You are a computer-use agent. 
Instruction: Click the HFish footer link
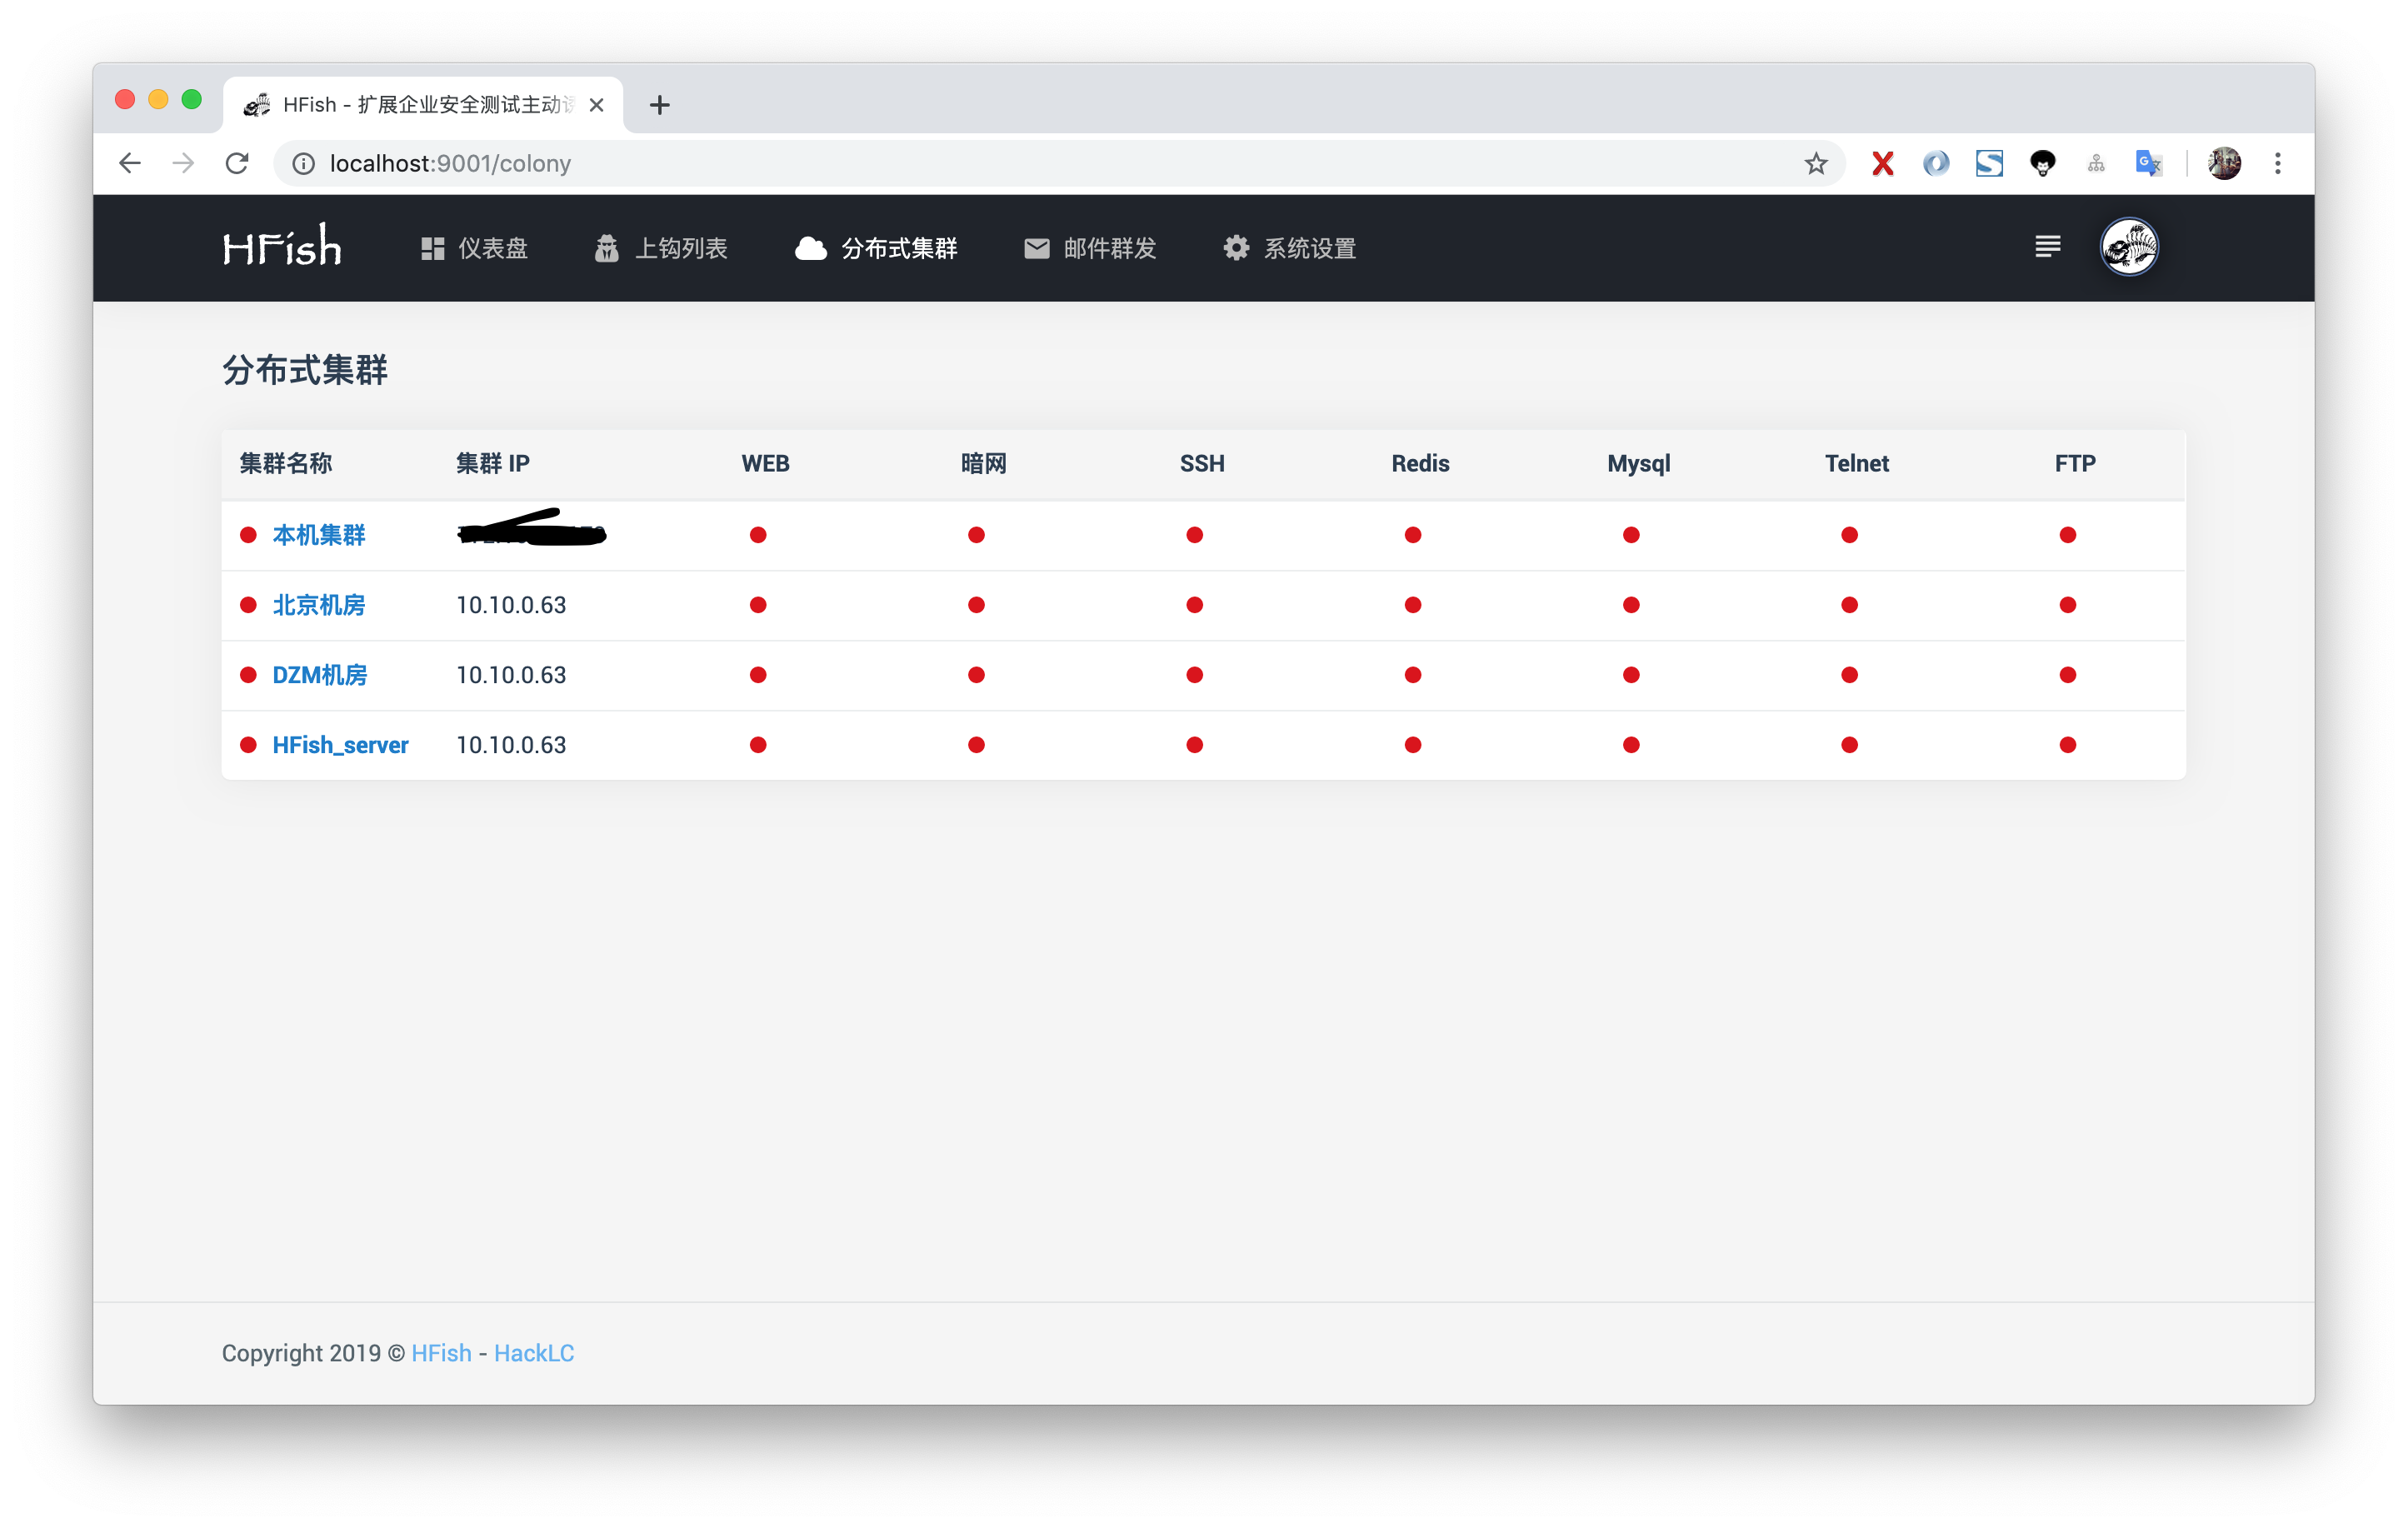441,1353
